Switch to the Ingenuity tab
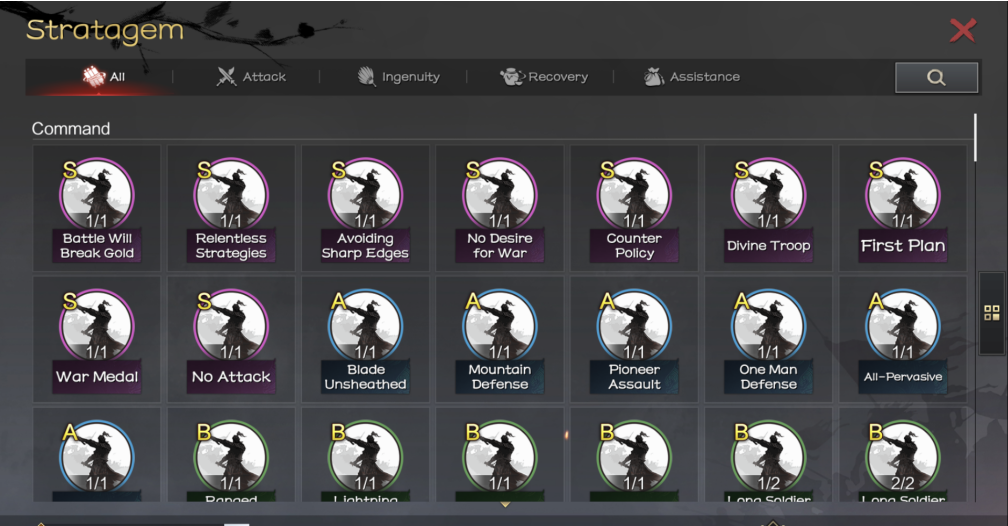 pyautogui.click(x=398, y=77)
